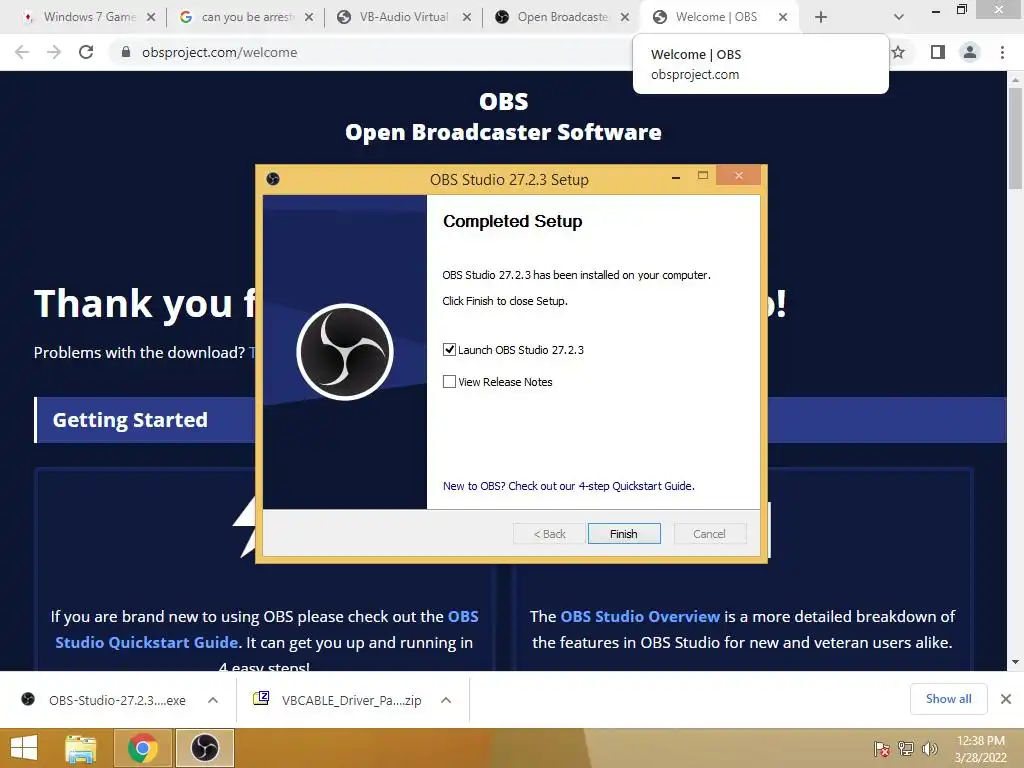The width and height of the screenshot is (1024, 768).
Task: Close the OBS Studio Setup dialog
Action: coord(739,176)
